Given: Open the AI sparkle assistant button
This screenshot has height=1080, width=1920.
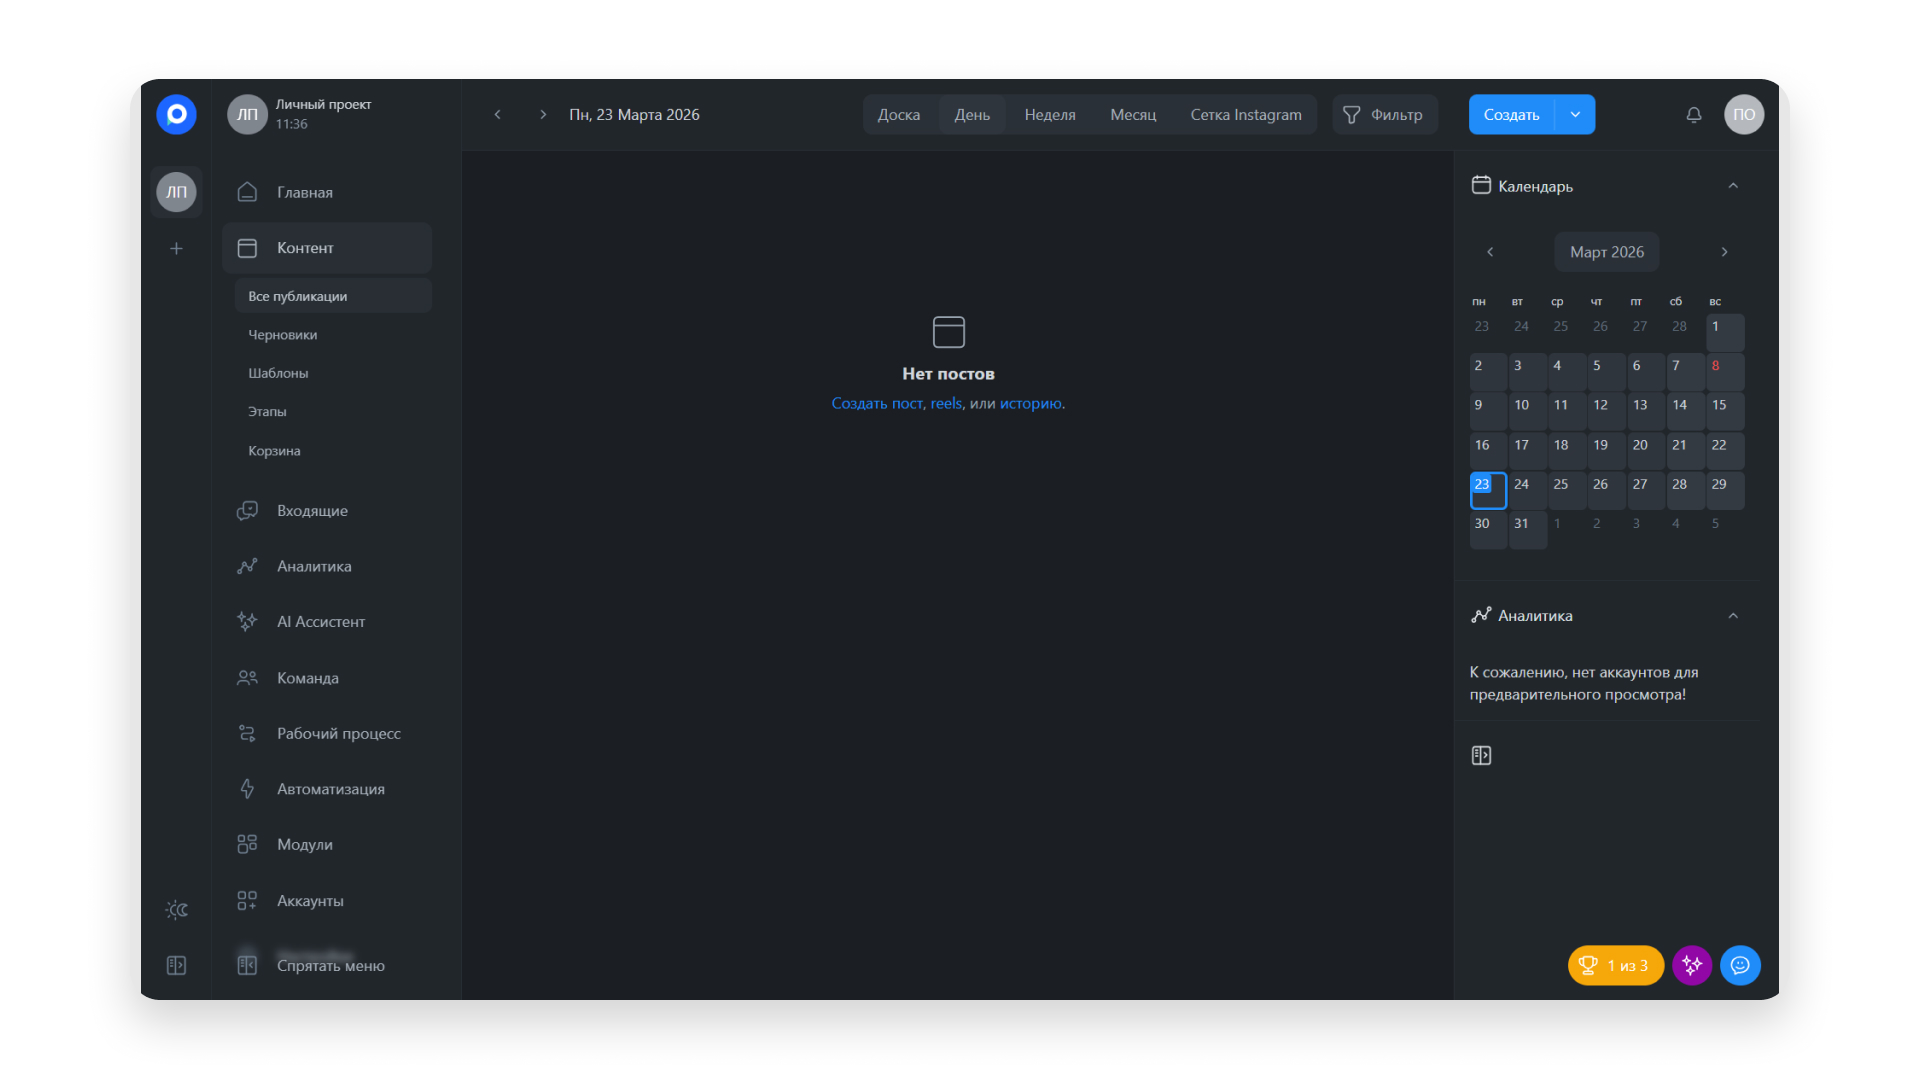Looking at the screenshot, I should pyautogui.click(x=1691, y=965).
